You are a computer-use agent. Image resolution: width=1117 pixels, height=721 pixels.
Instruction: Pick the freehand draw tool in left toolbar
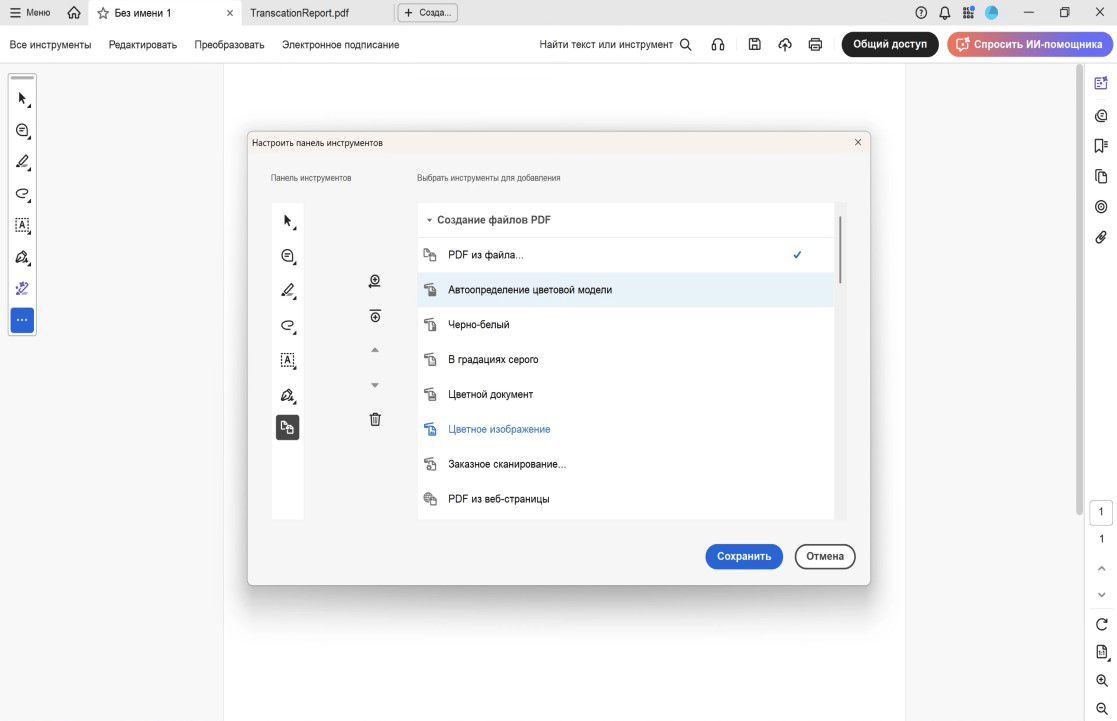click(22, 194)
